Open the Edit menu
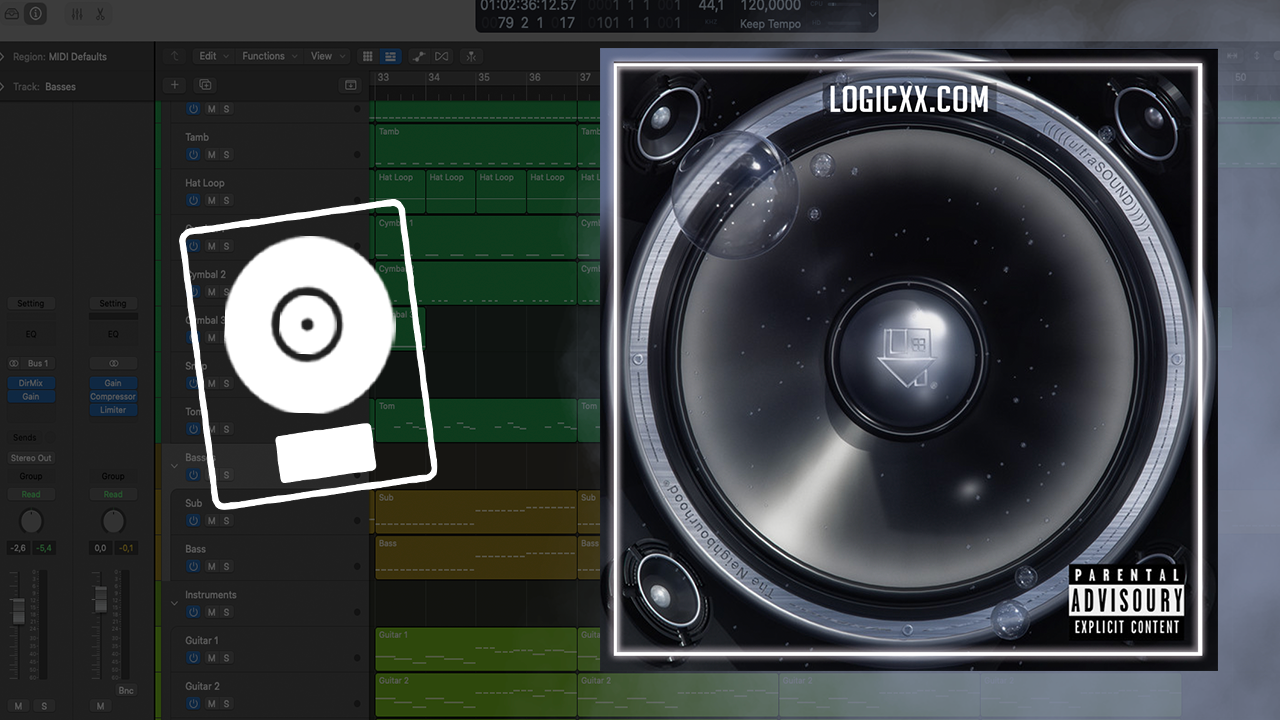1280x720 pixels. coord(213,57)
